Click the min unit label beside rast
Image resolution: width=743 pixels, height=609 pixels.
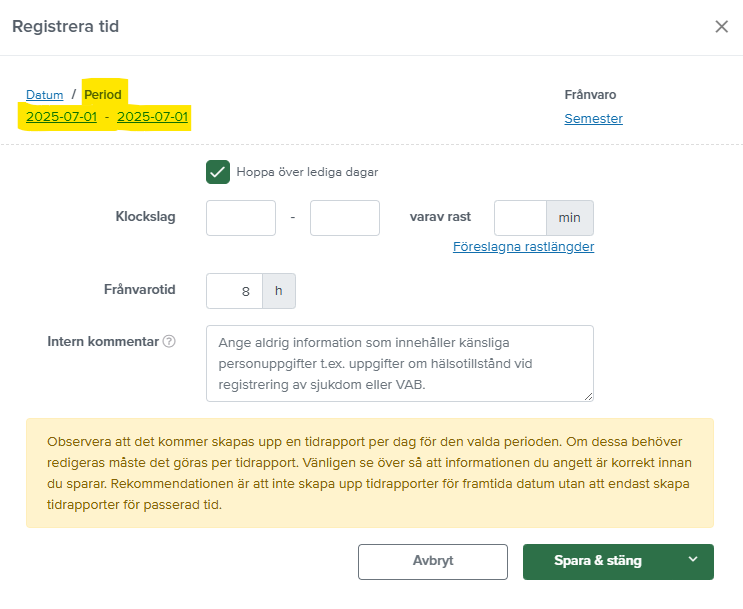(569, 218)
